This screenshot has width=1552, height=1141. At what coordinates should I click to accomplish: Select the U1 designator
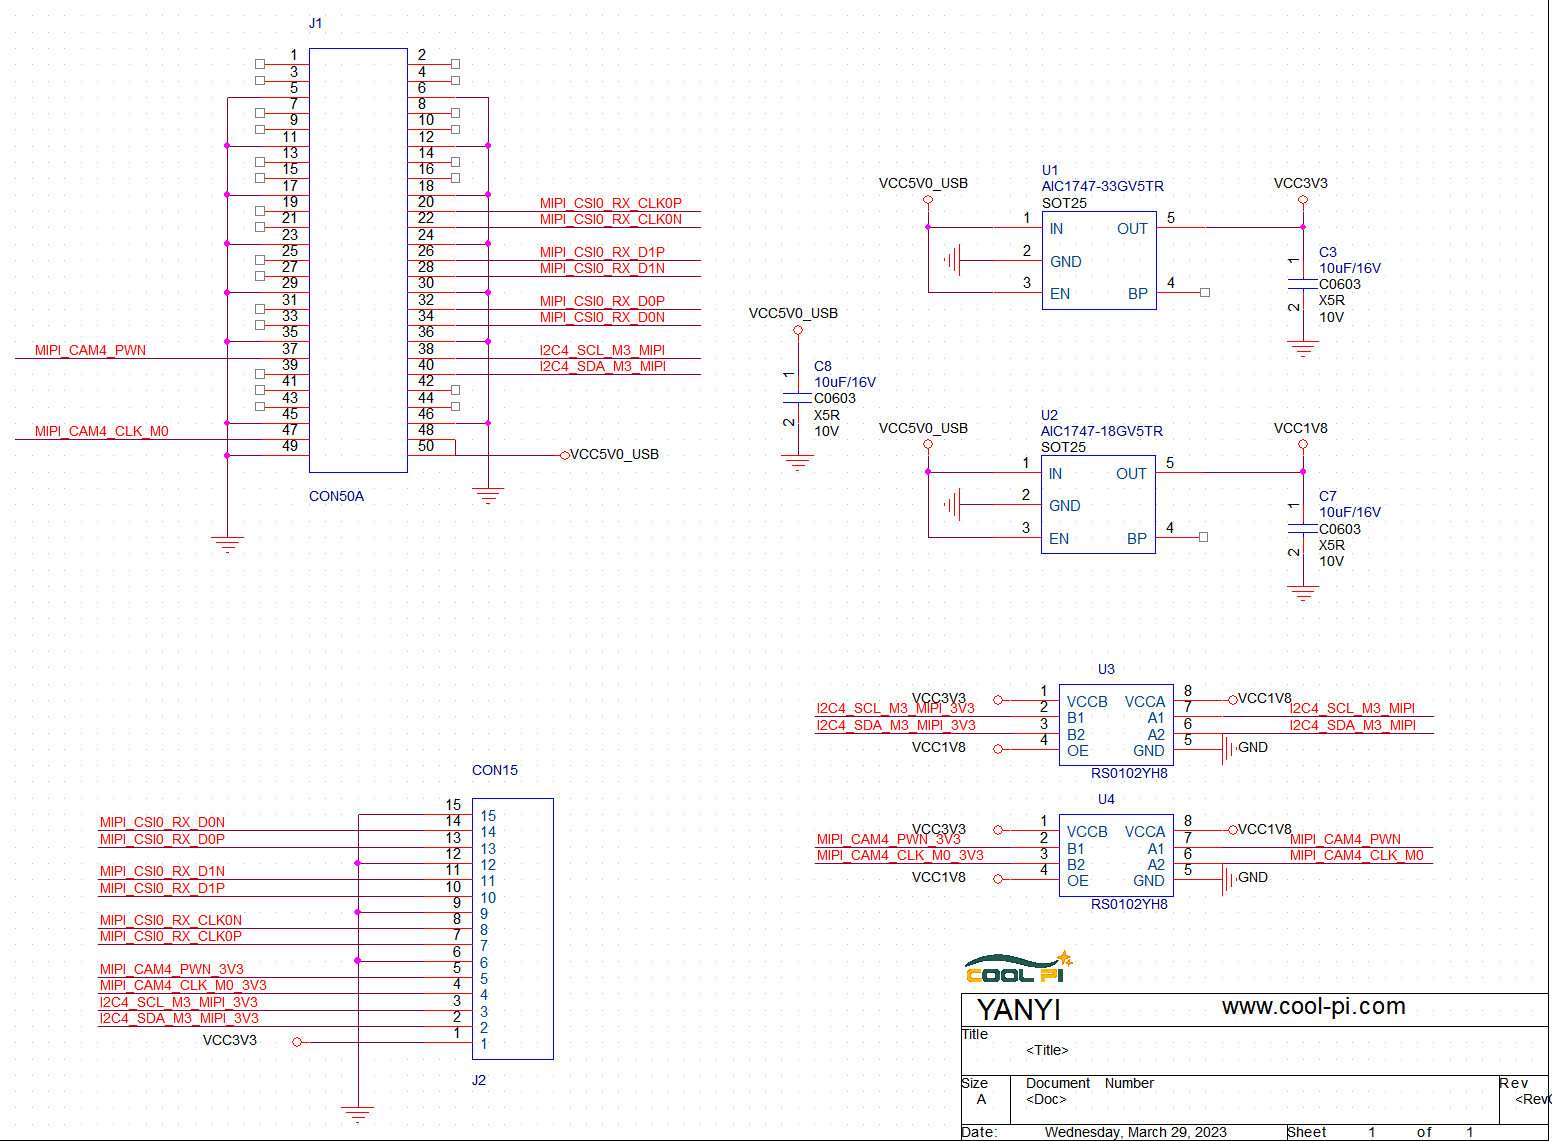click(1050, 170)
